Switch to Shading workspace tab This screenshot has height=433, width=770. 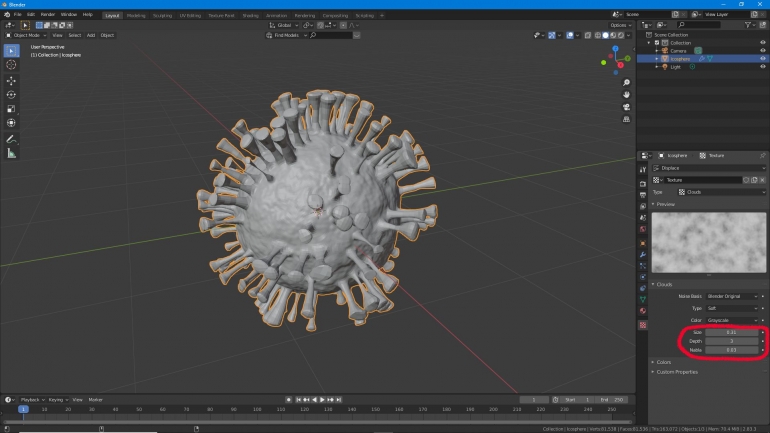pyautogui.click(x=250, y=16)
